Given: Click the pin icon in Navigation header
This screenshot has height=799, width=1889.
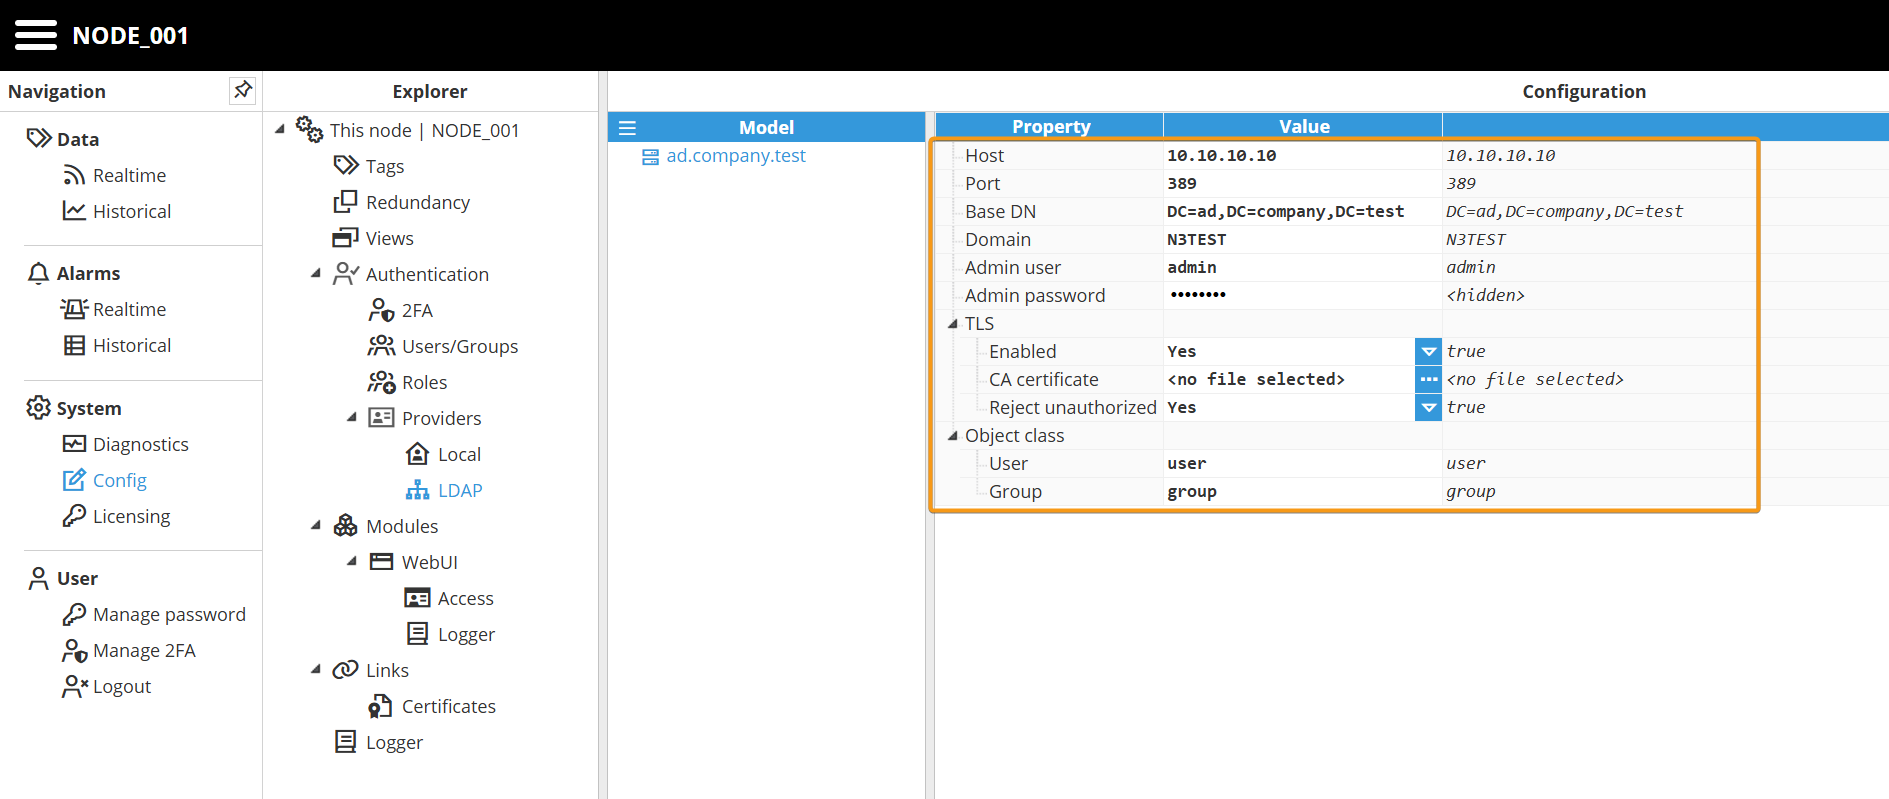Looking at the screenshot, I should coord(242,90).
